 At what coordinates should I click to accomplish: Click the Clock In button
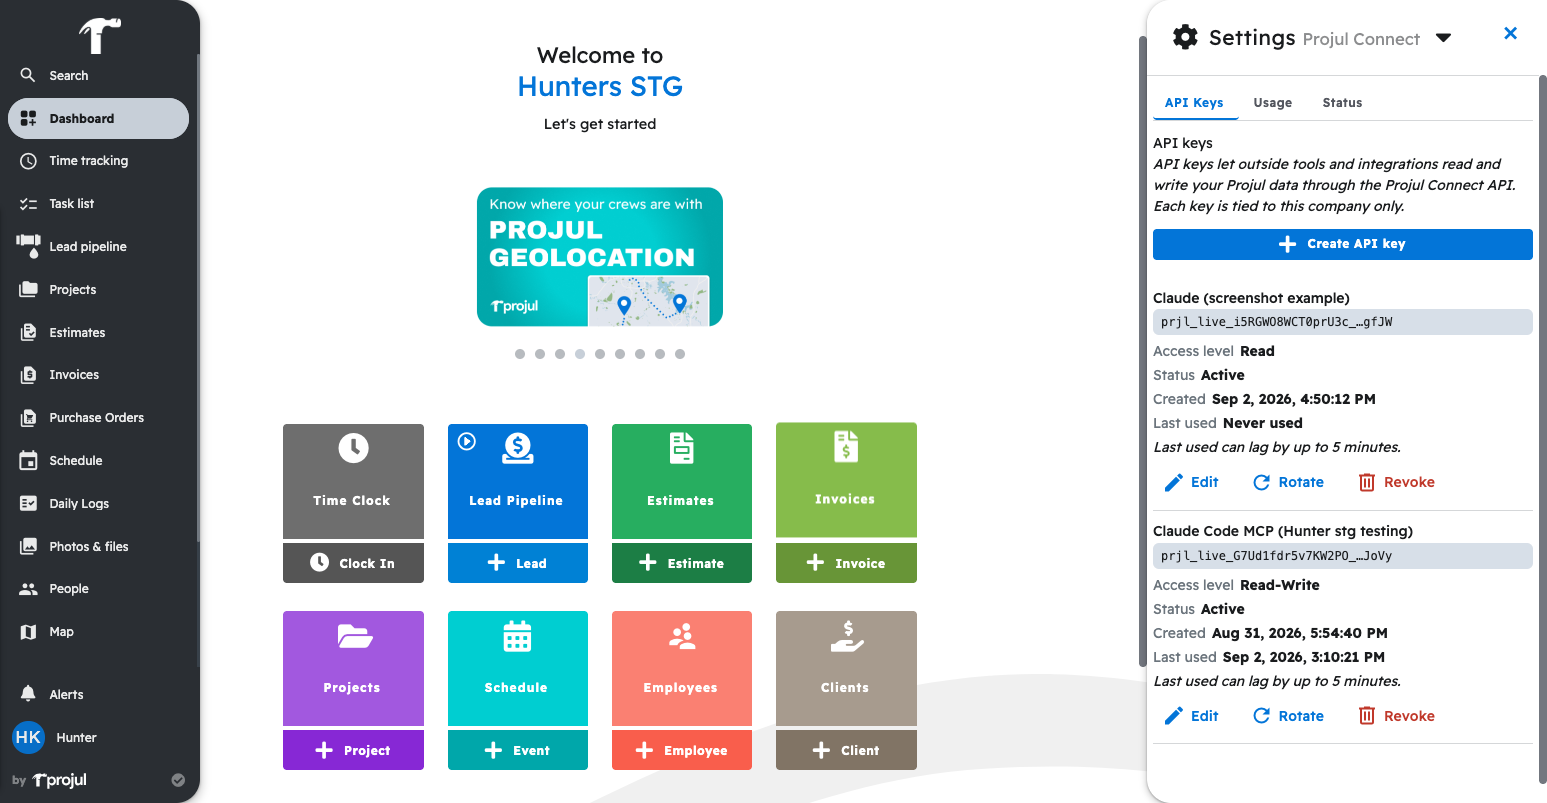[353, 563]
